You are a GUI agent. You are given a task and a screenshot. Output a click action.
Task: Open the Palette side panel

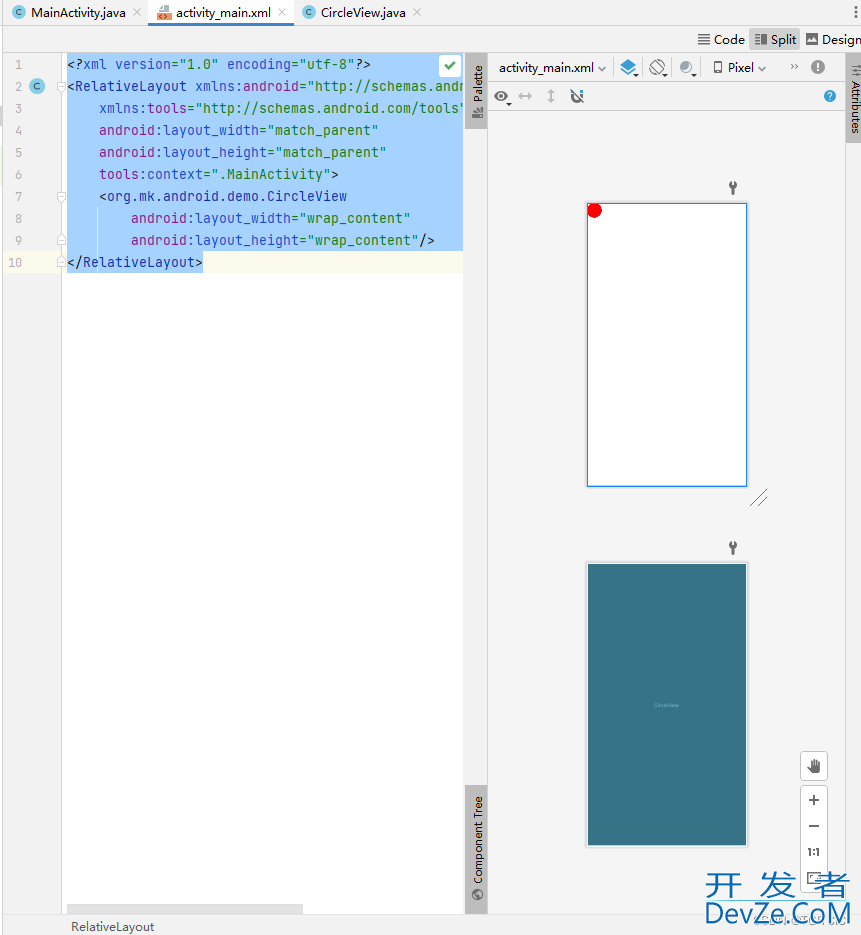477,91
